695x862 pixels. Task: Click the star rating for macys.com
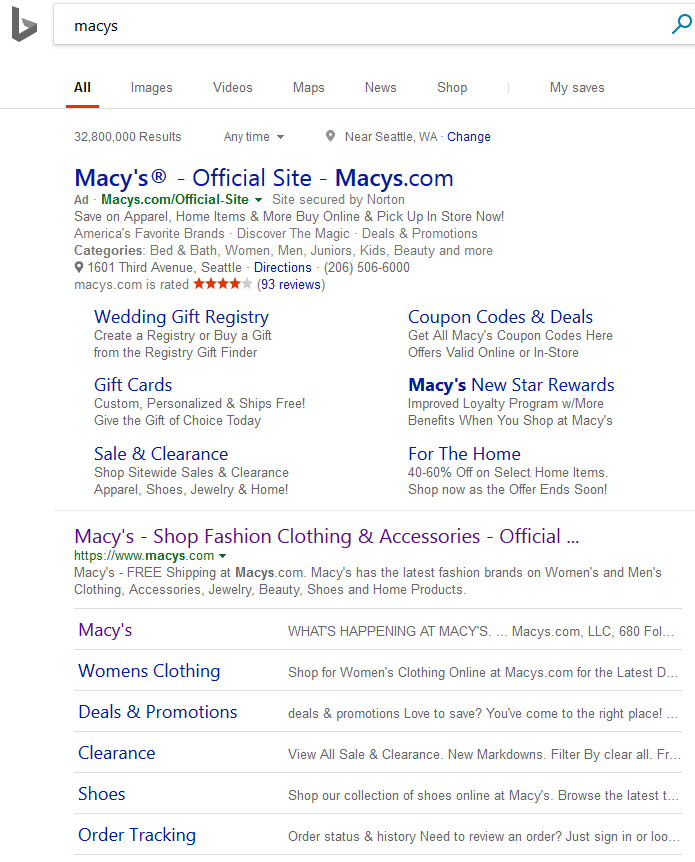click(x=222, y=284)
